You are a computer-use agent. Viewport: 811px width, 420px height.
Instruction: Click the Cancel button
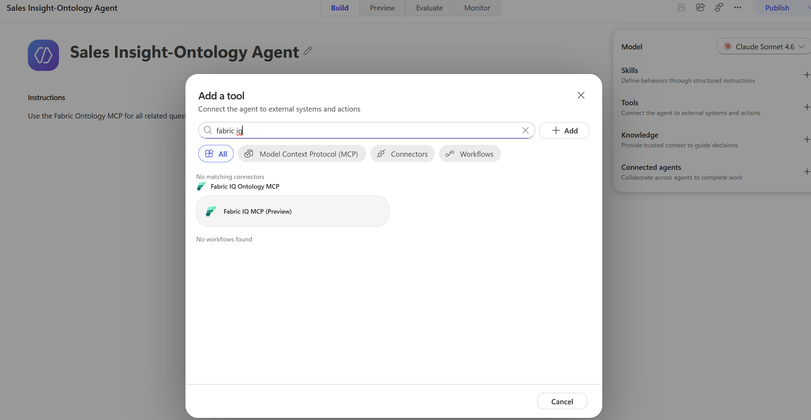[562, 401]
